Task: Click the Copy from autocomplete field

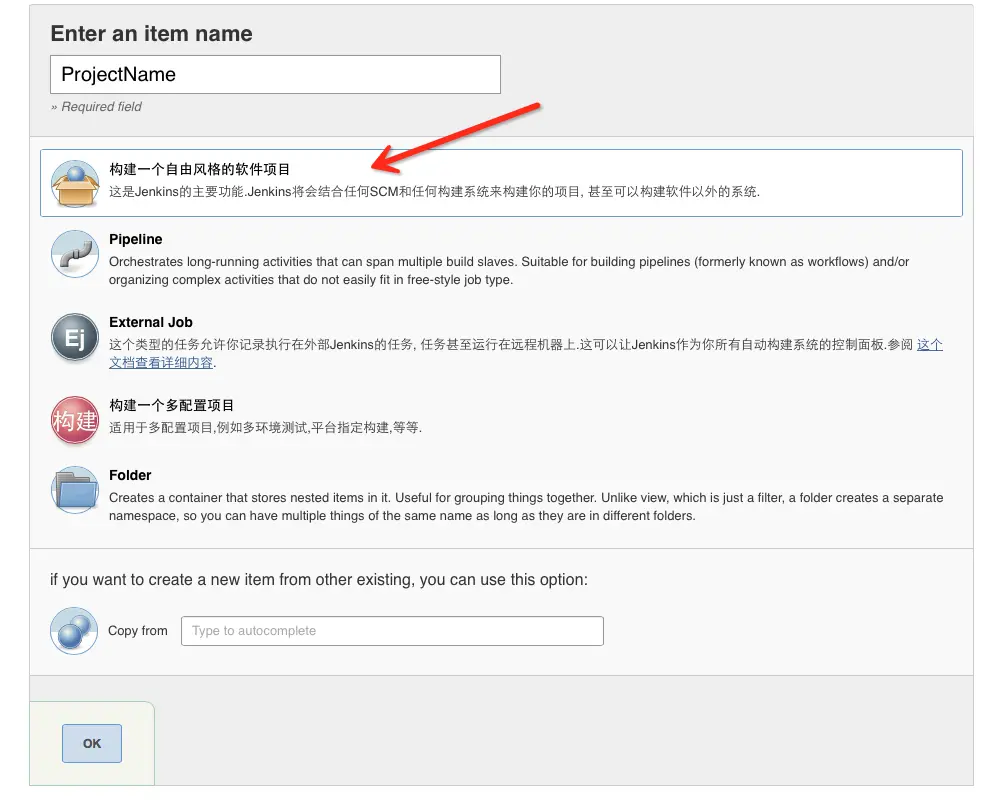Action: 392,631
